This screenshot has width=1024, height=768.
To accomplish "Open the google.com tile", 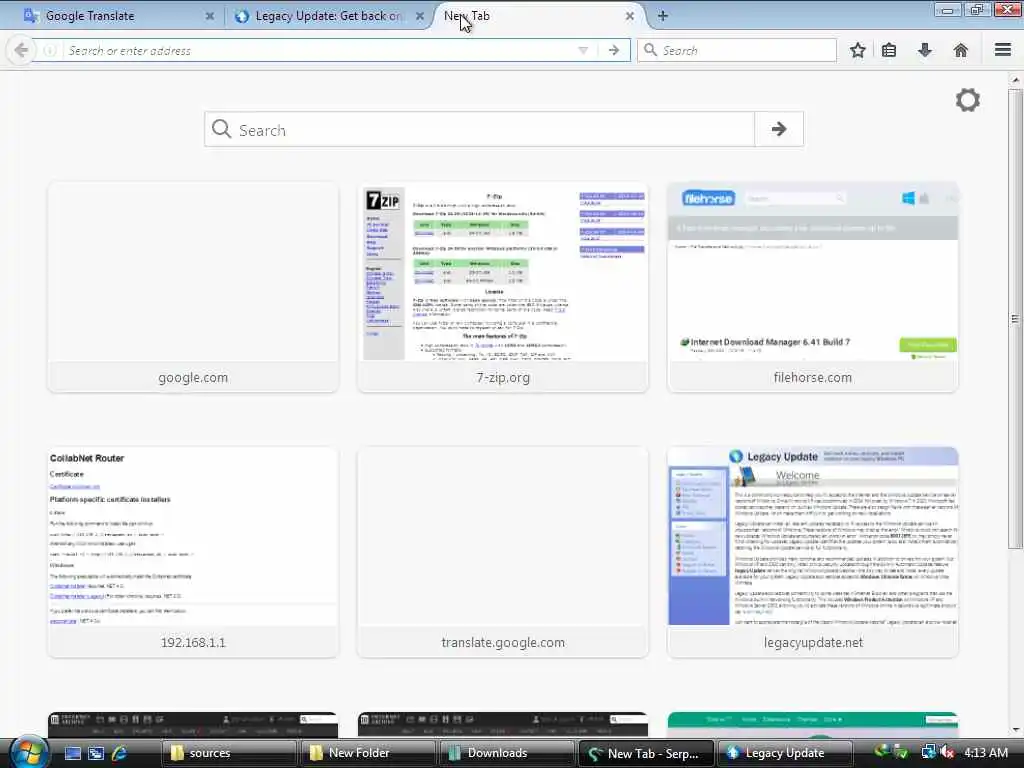I will [193, 288].
